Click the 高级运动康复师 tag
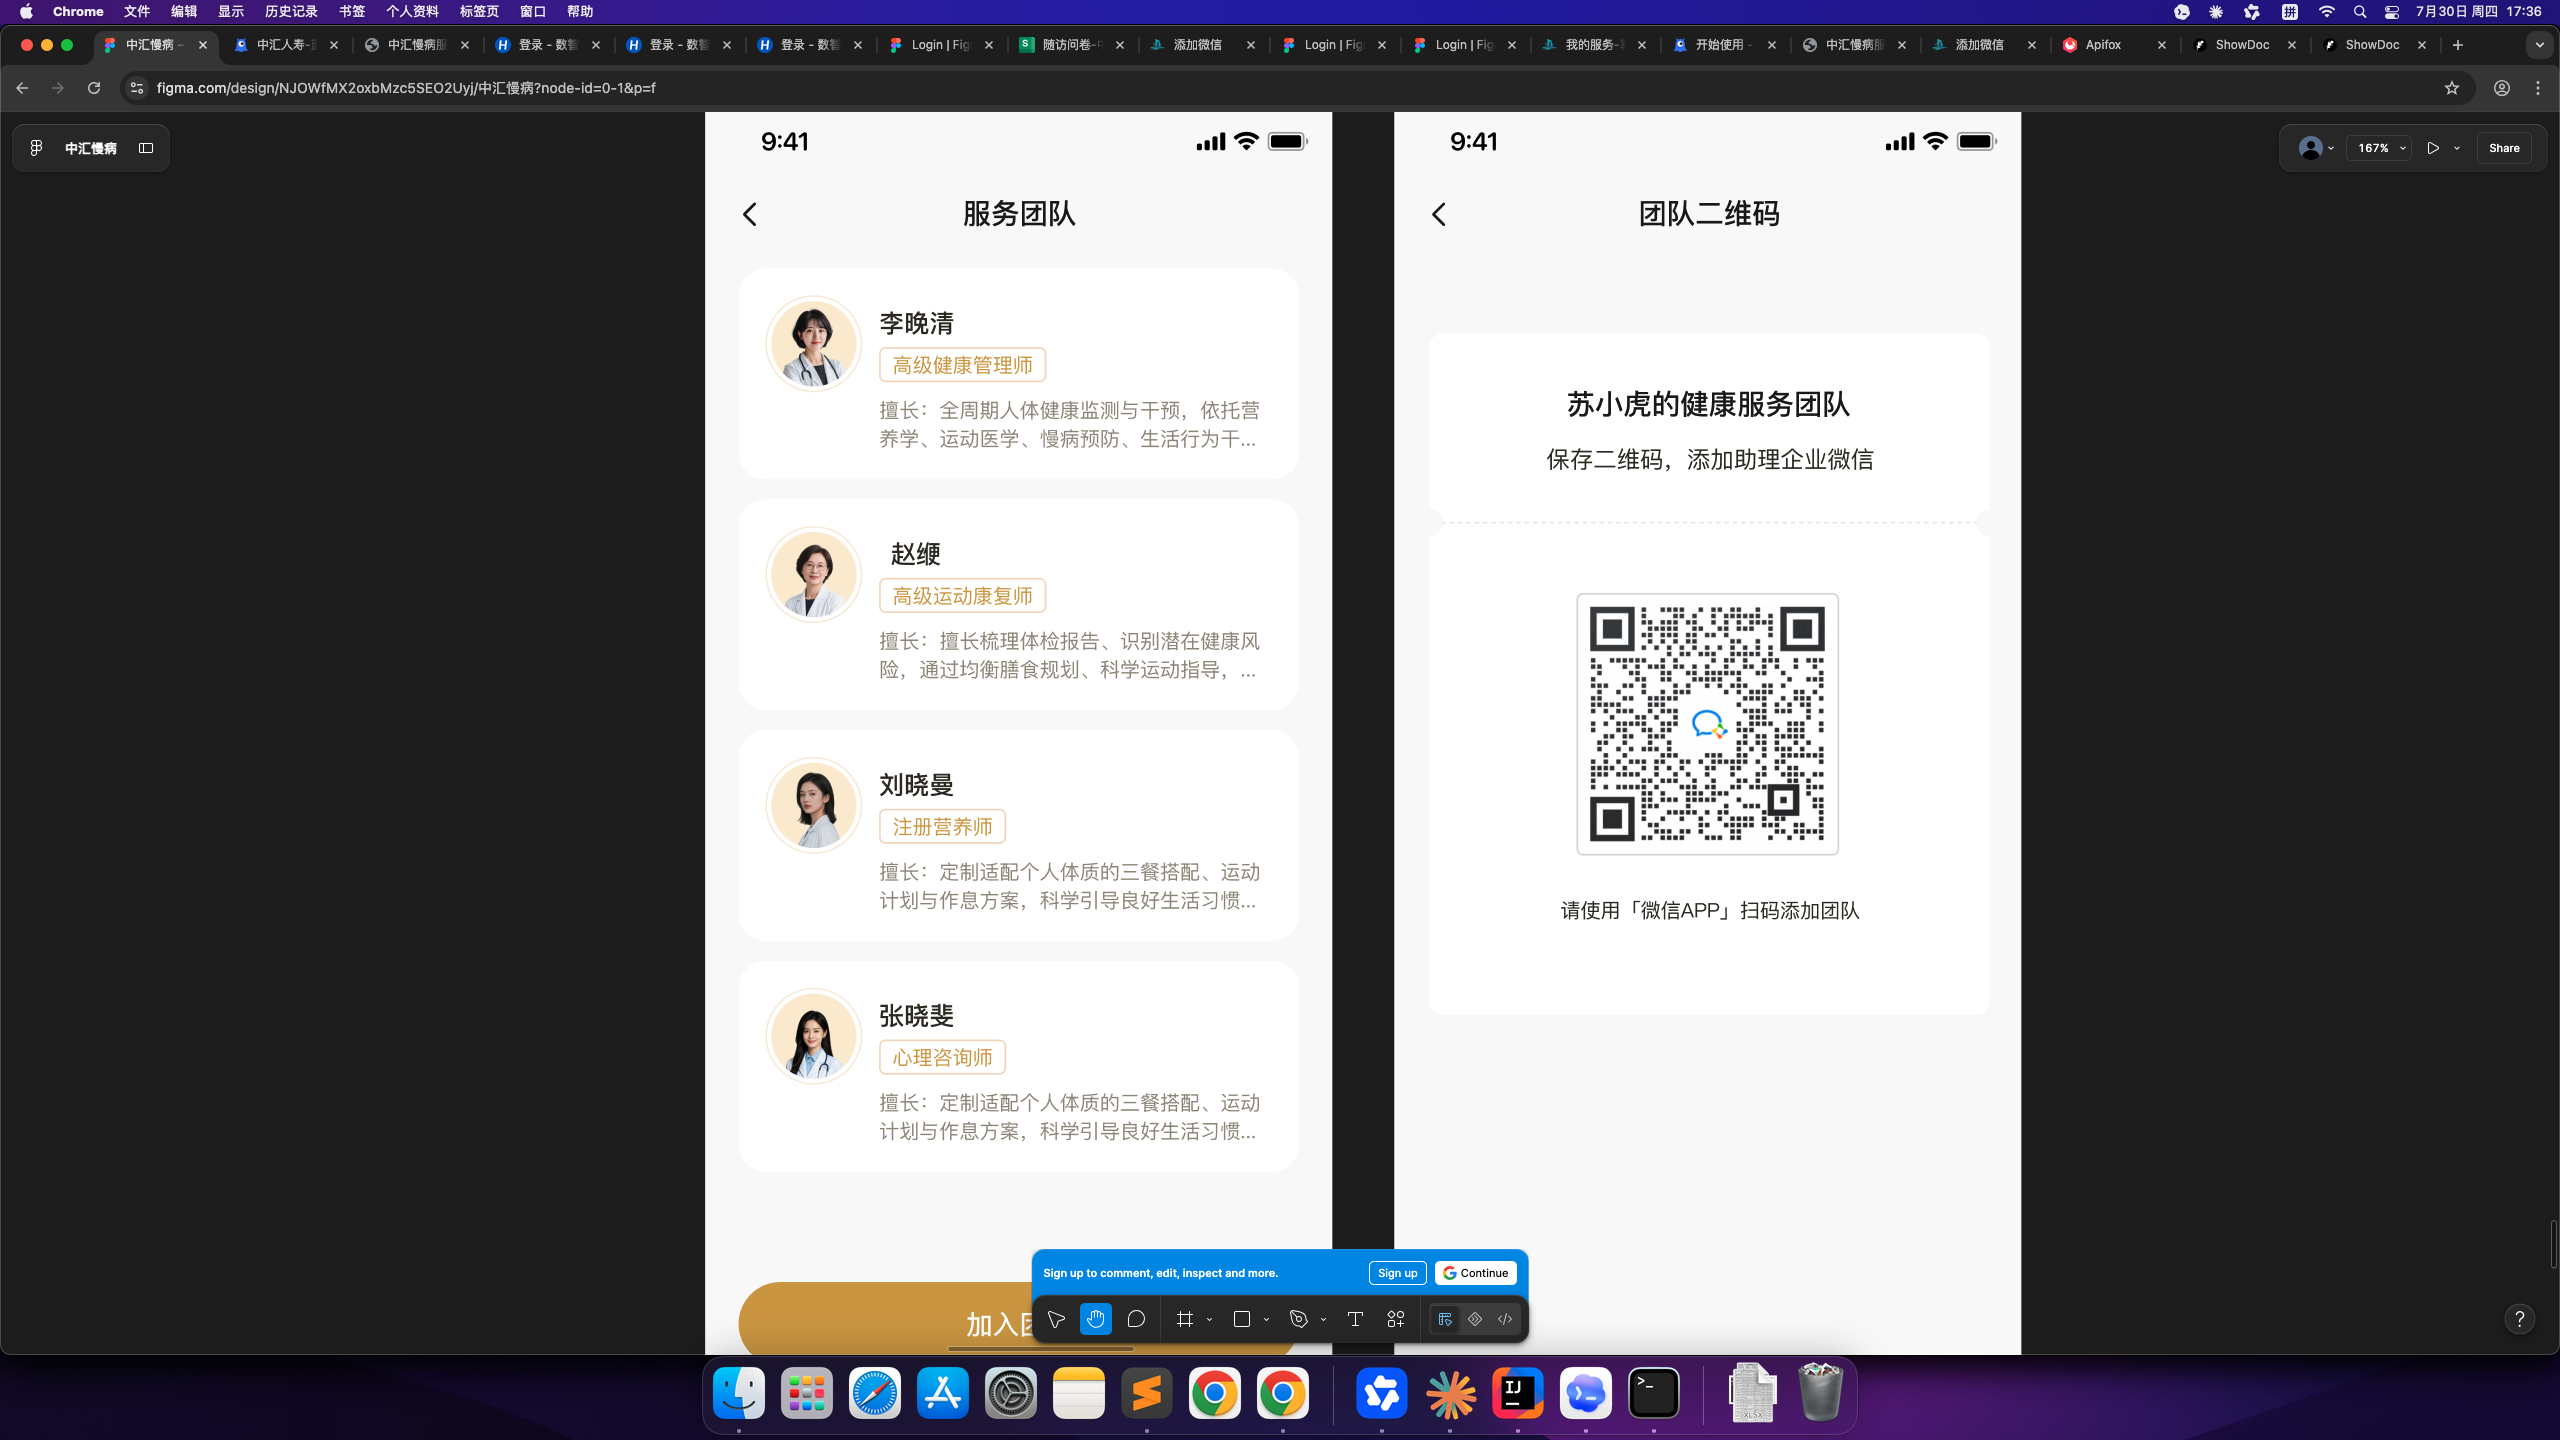The image size is (2560, 1440). click(962, 596)
